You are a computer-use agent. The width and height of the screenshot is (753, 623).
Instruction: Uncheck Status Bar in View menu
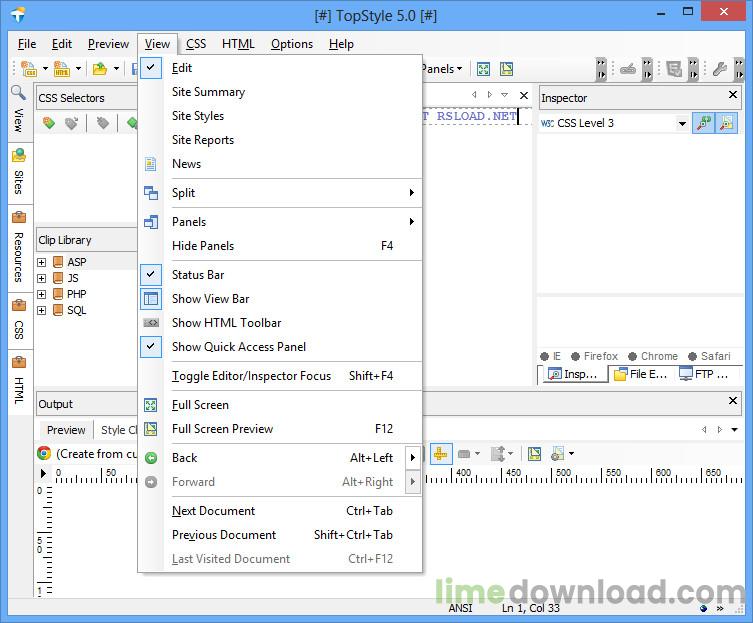198,275
